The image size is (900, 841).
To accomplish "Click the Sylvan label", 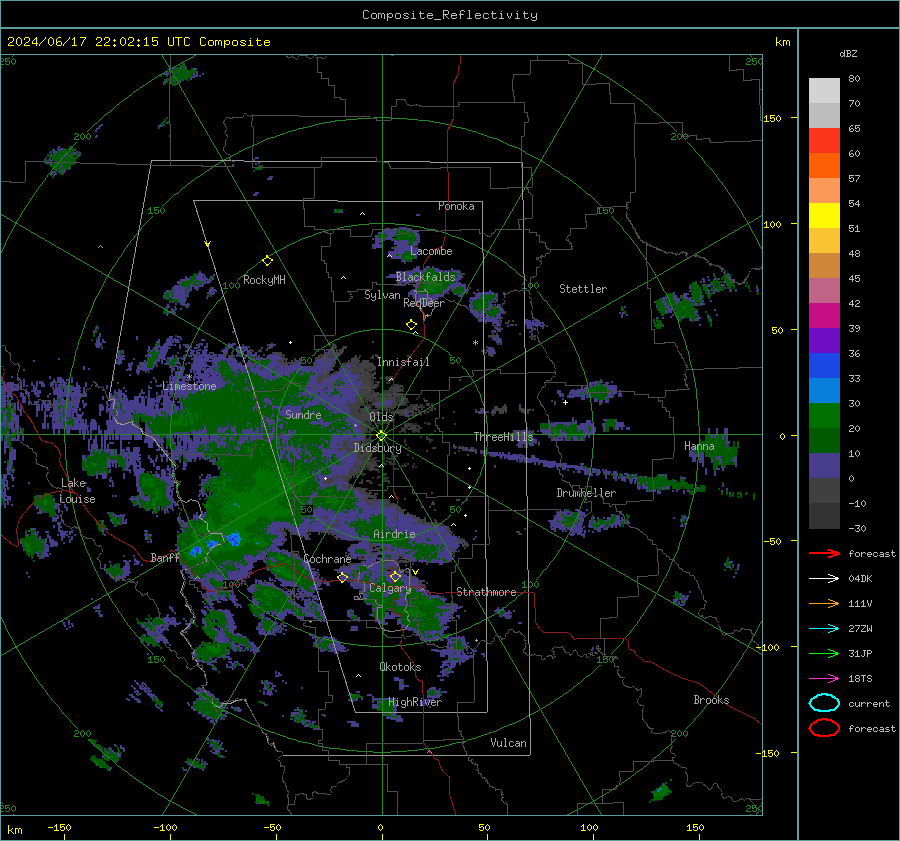I will click(382, 295).
